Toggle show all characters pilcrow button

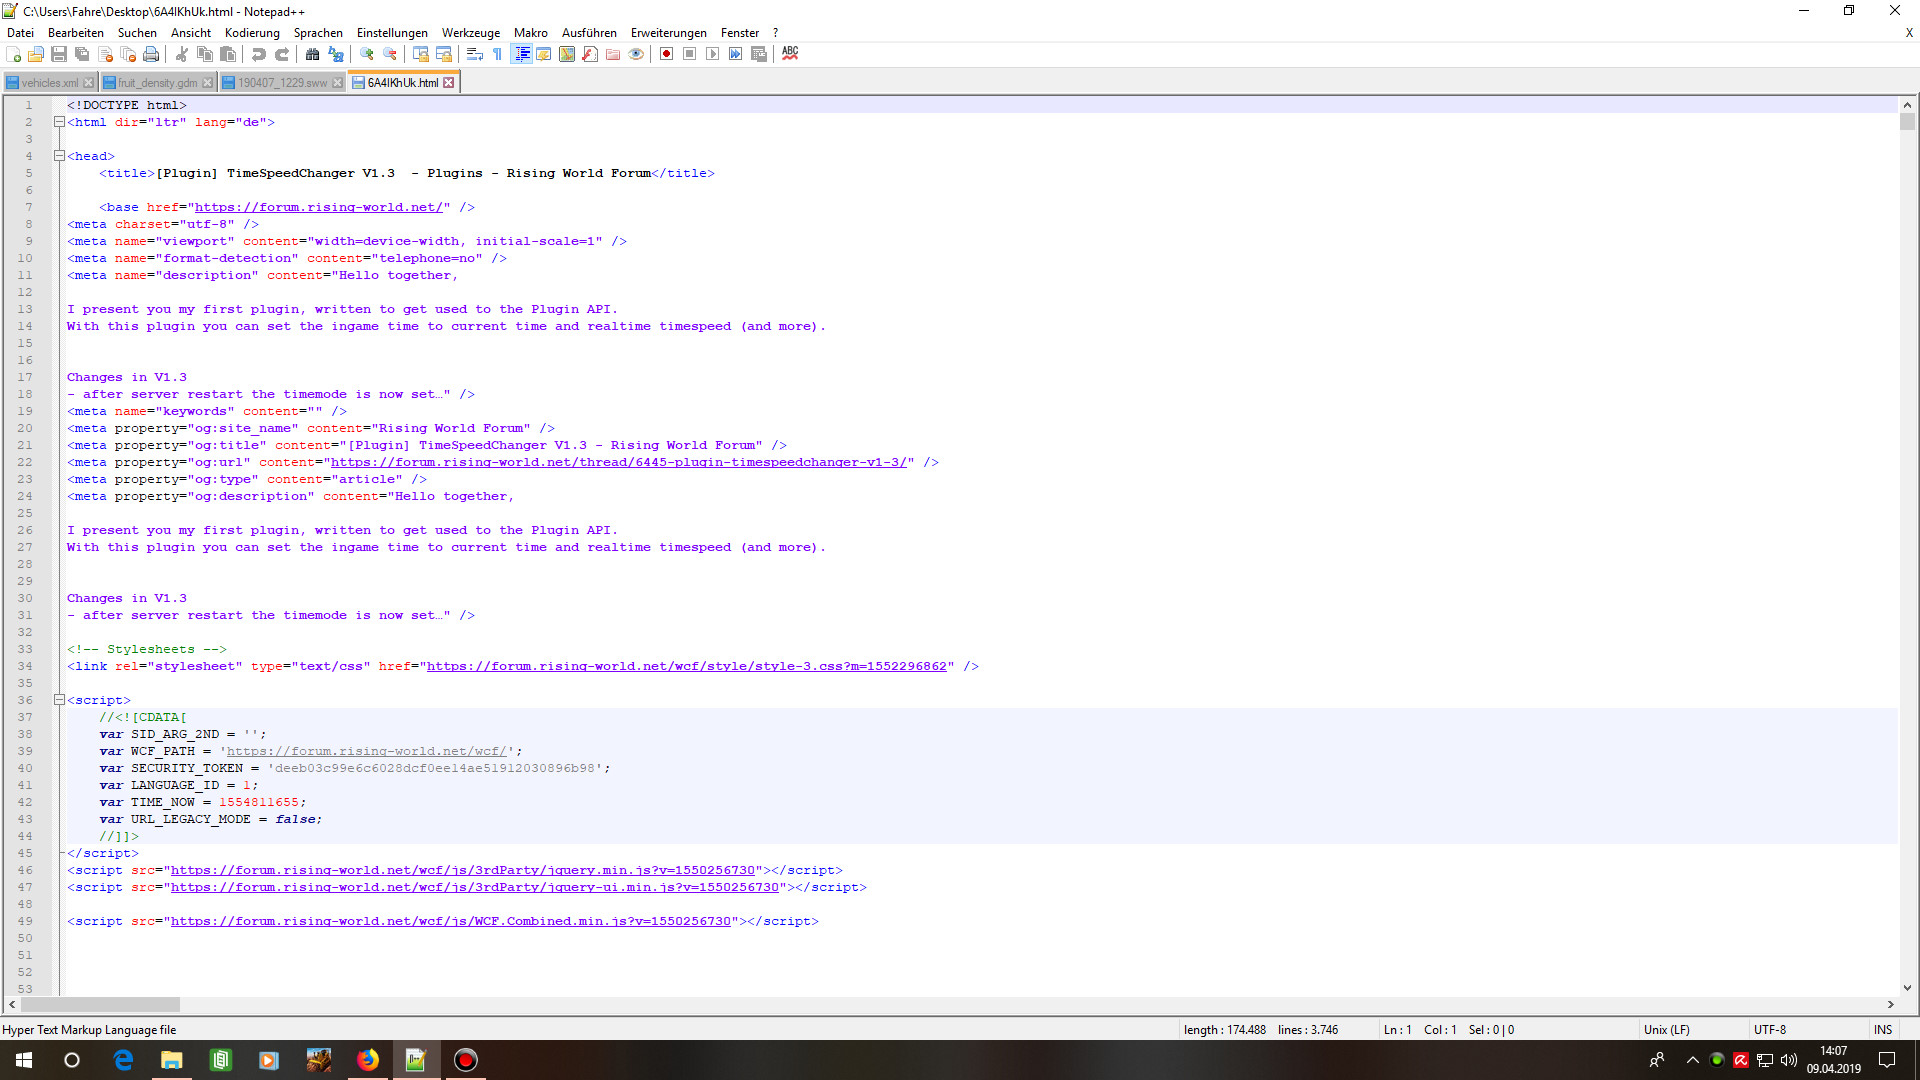coord(497,54)
